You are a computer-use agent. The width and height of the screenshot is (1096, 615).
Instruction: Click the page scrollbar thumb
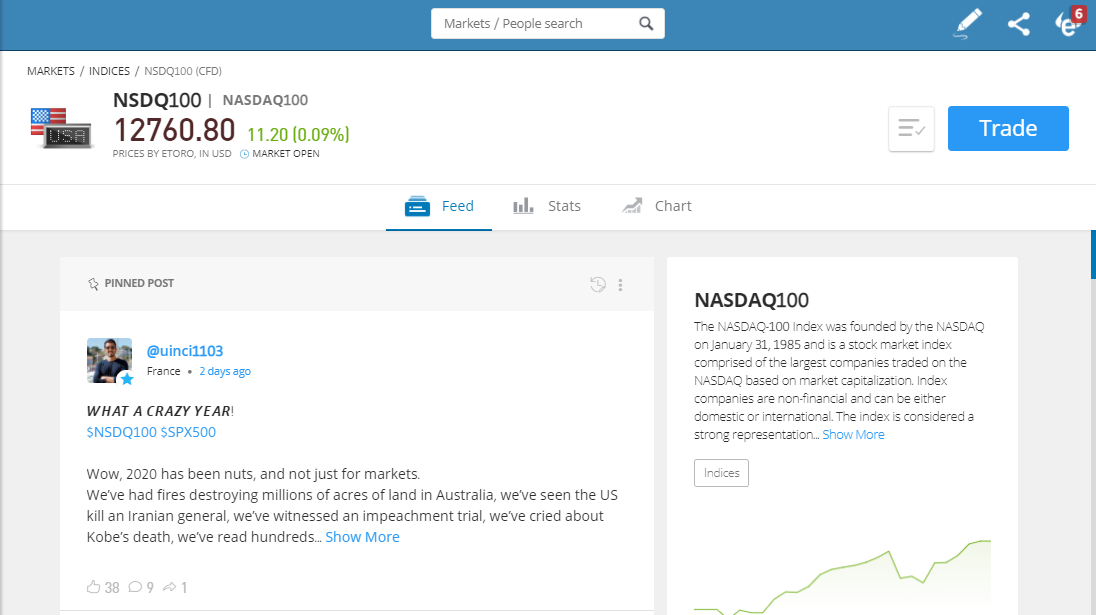(1093, 254)
